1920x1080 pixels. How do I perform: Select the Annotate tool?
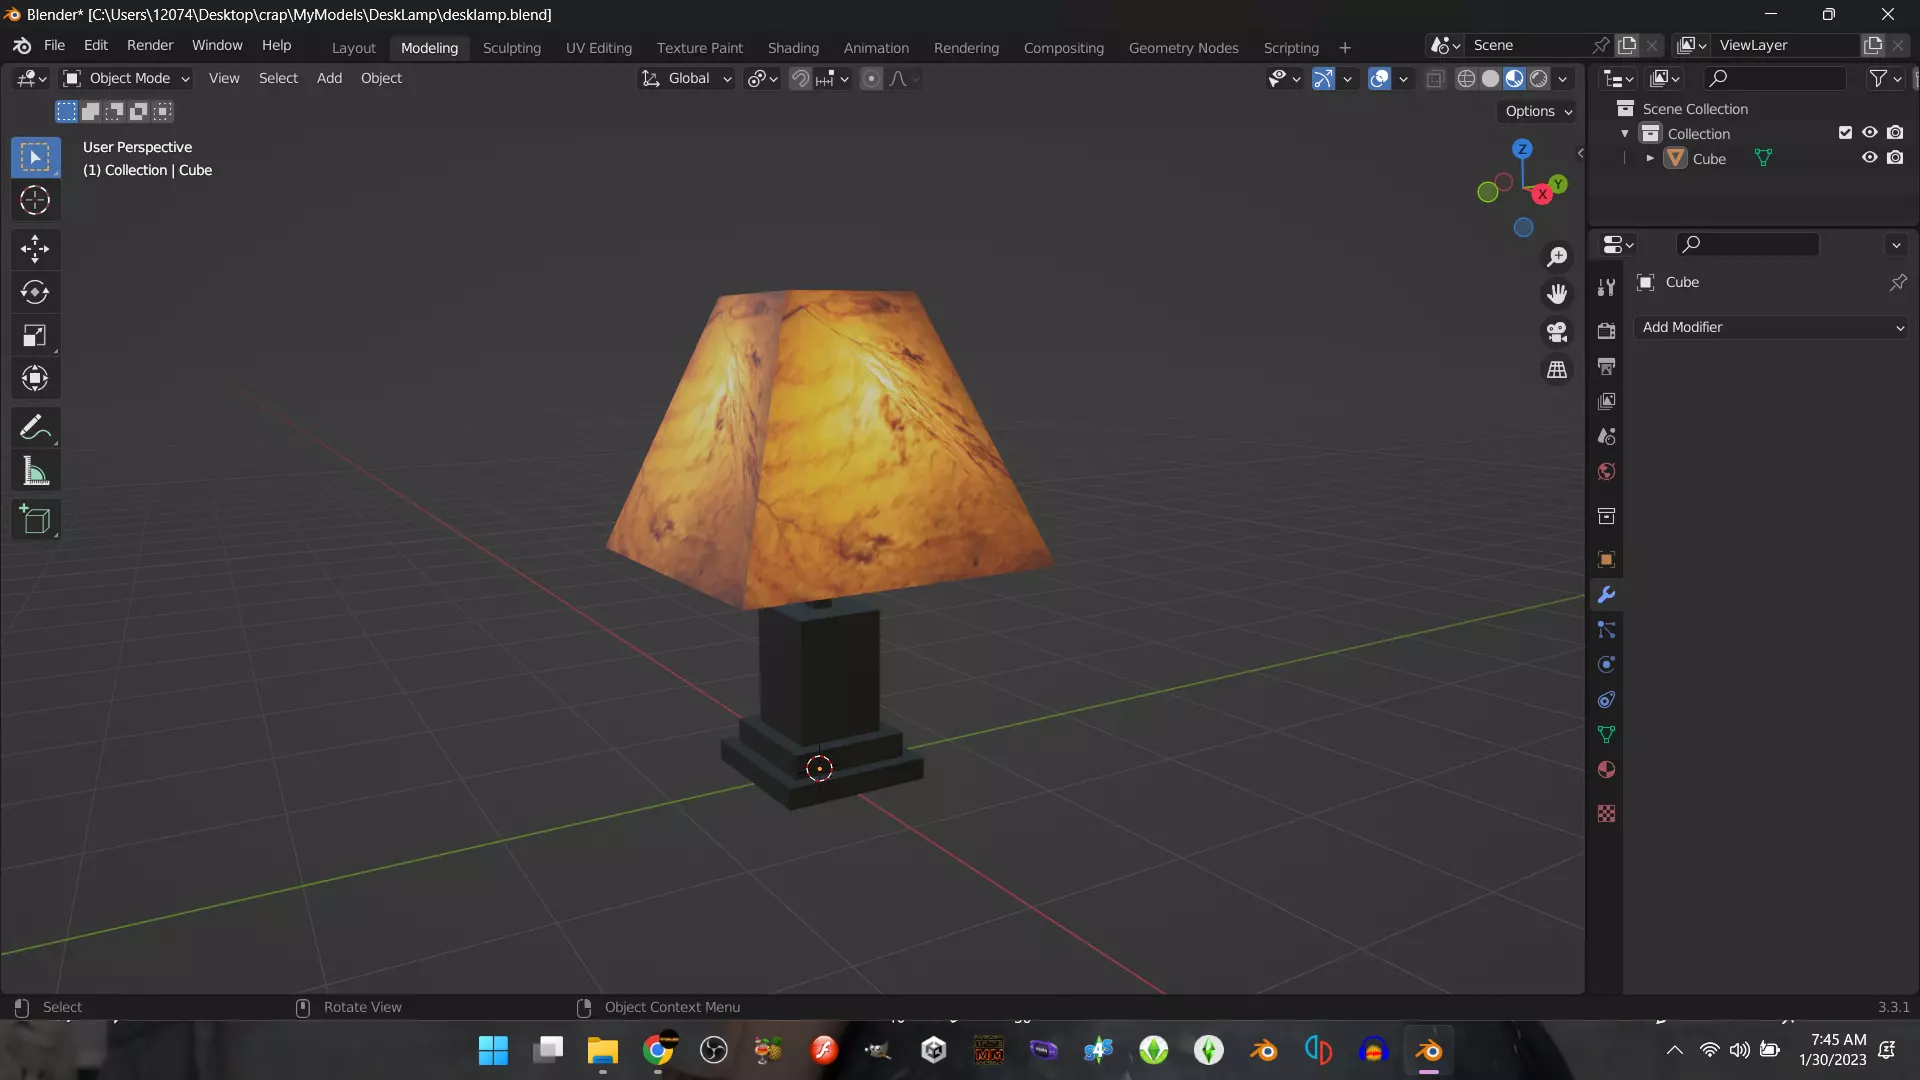click(35, 427)
